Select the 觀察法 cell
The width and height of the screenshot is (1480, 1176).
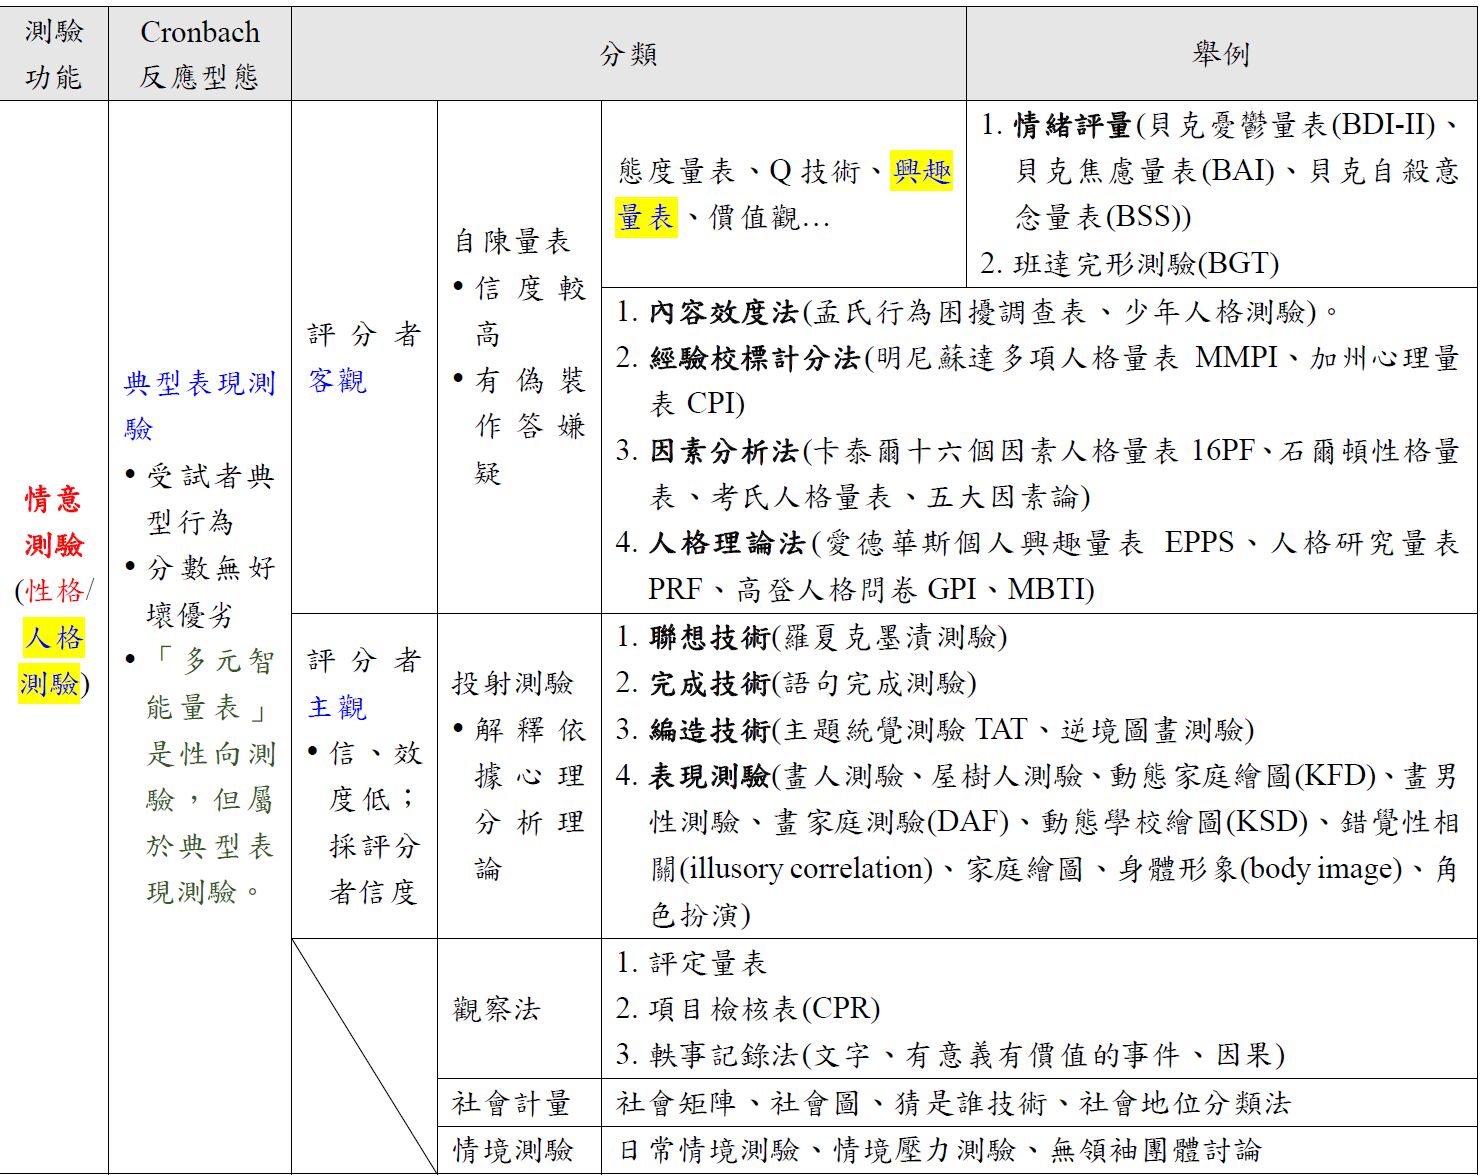point(496,1009)
